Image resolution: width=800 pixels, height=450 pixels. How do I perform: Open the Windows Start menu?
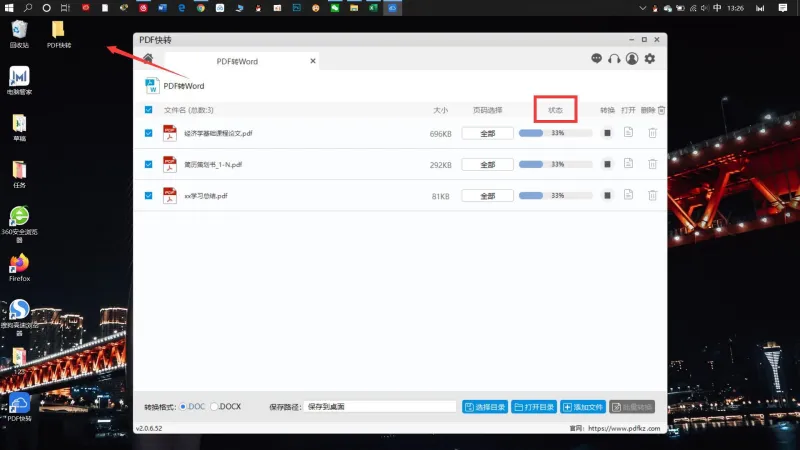(9, 8)
